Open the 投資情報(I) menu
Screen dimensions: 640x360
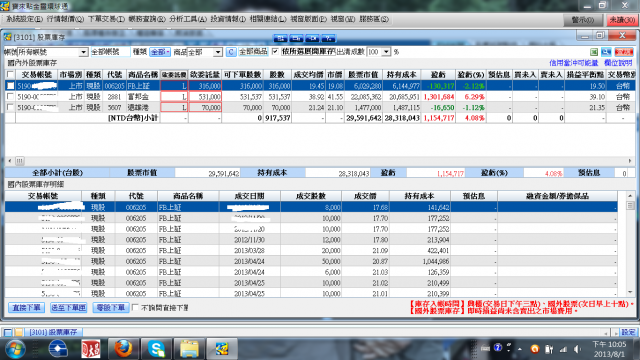pos(228,19)
